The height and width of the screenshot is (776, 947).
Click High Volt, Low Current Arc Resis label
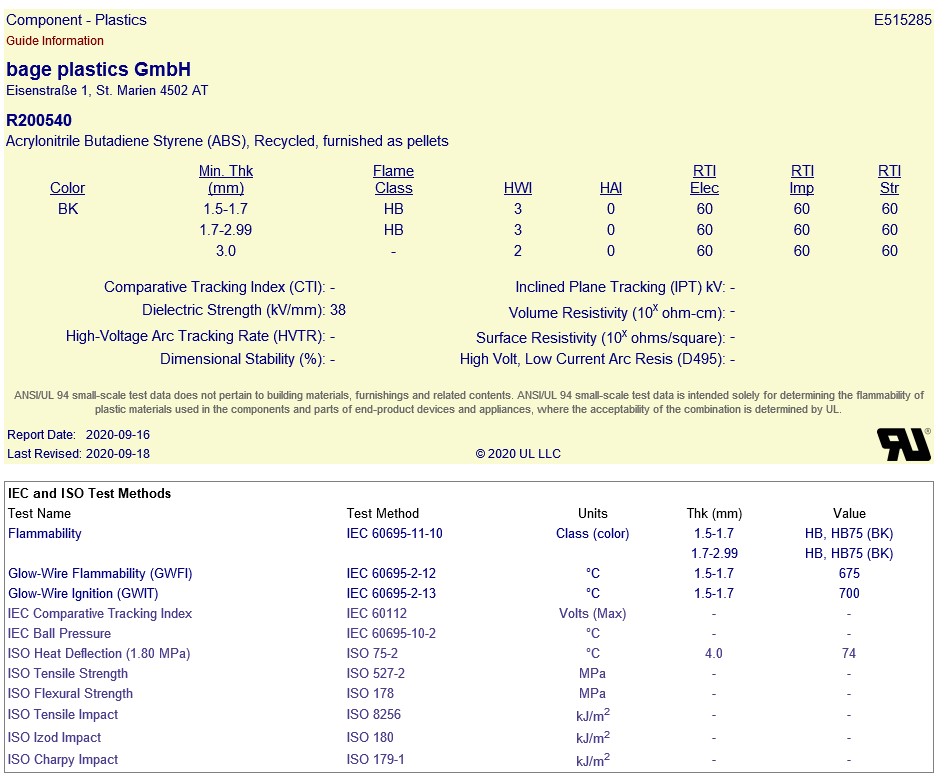coord(592,359)
